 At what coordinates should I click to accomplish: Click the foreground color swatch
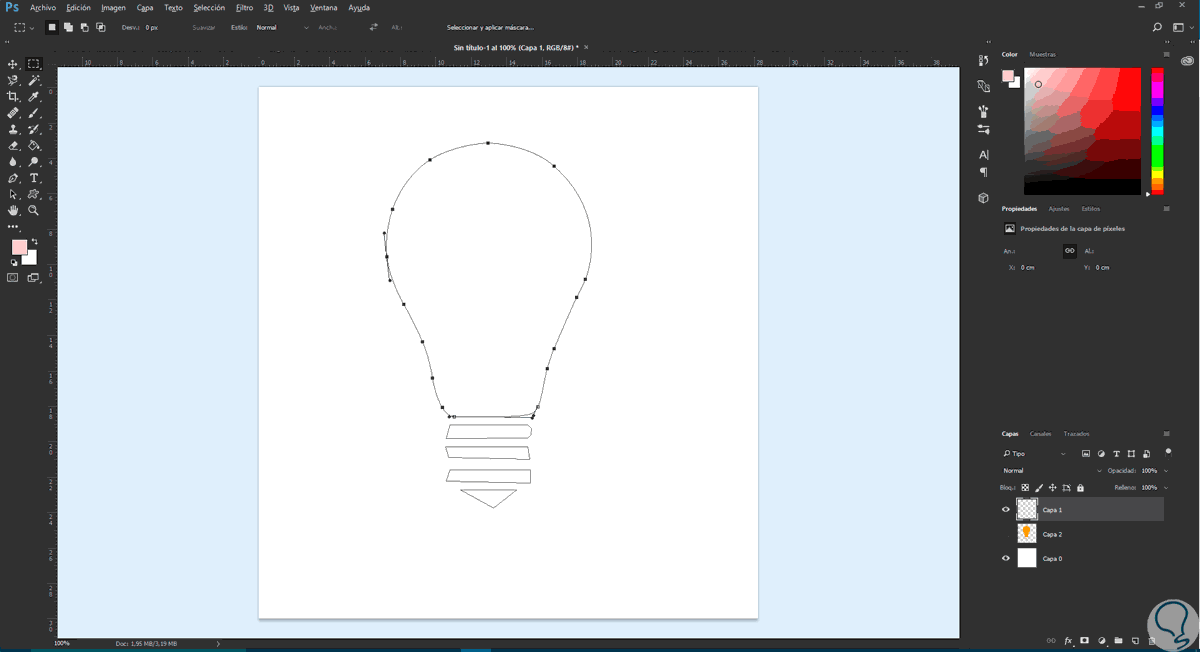point(19,247)
